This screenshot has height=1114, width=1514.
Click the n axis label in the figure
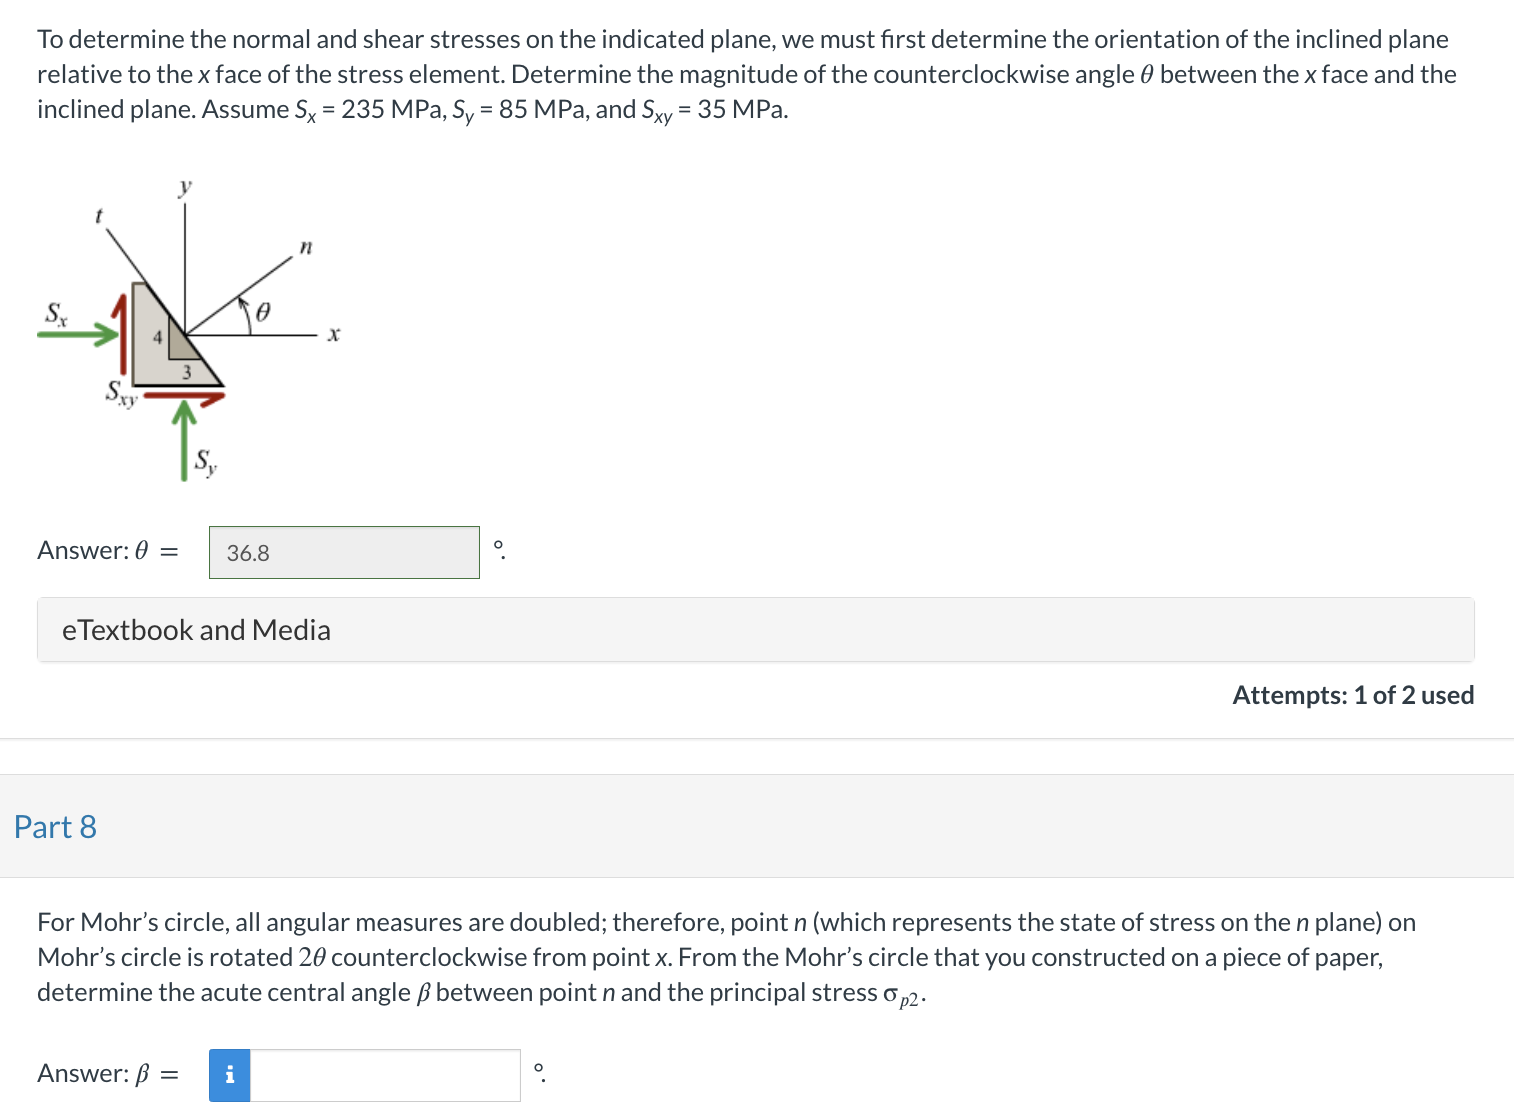[306, 247]
